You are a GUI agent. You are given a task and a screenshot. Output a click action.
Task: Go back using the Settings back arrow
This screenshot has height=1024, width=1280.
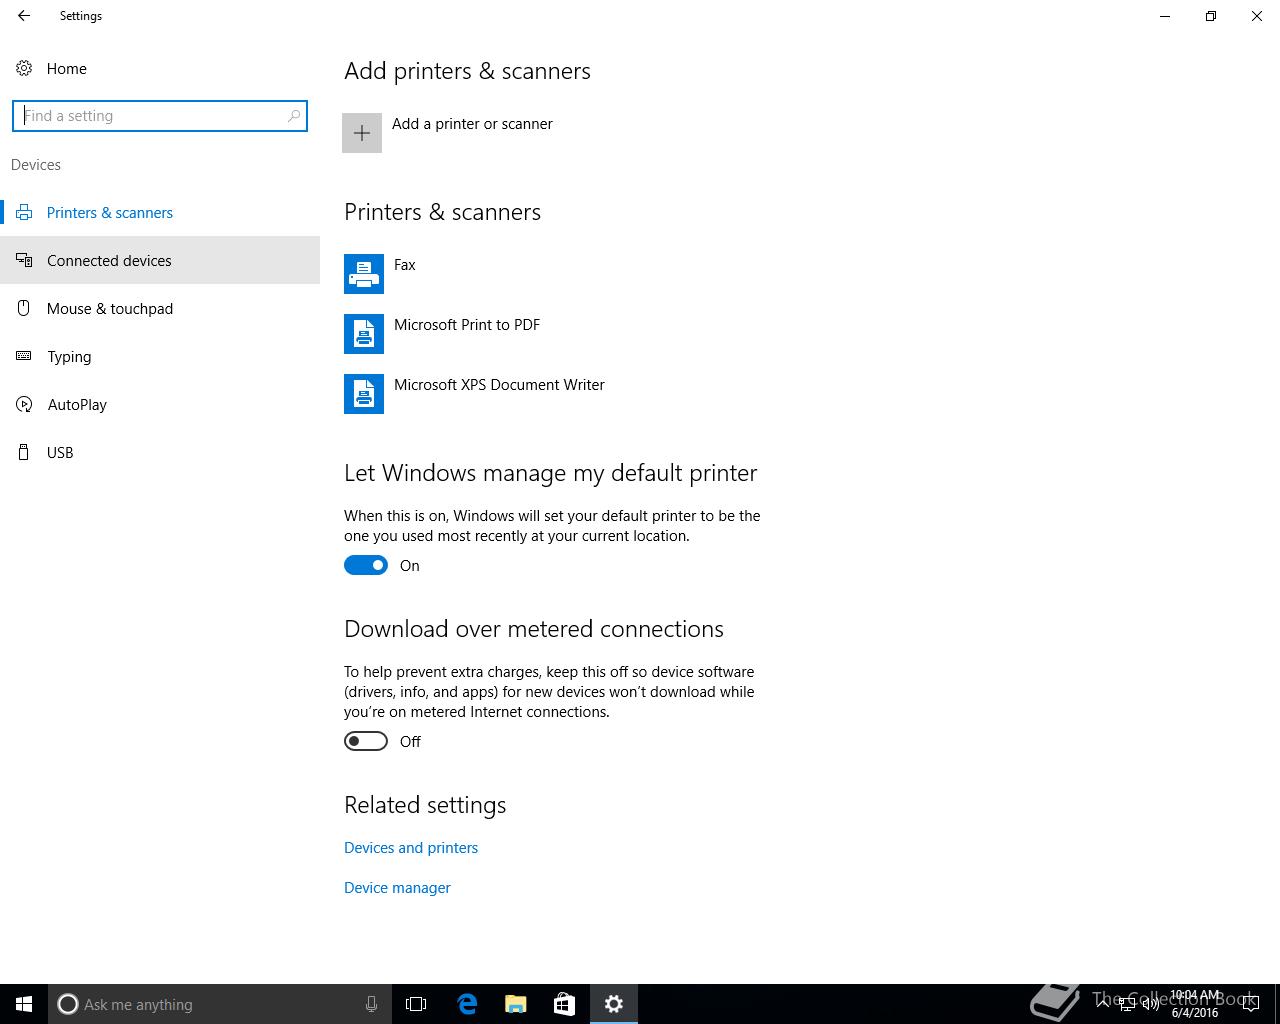(x=24, y=16)
